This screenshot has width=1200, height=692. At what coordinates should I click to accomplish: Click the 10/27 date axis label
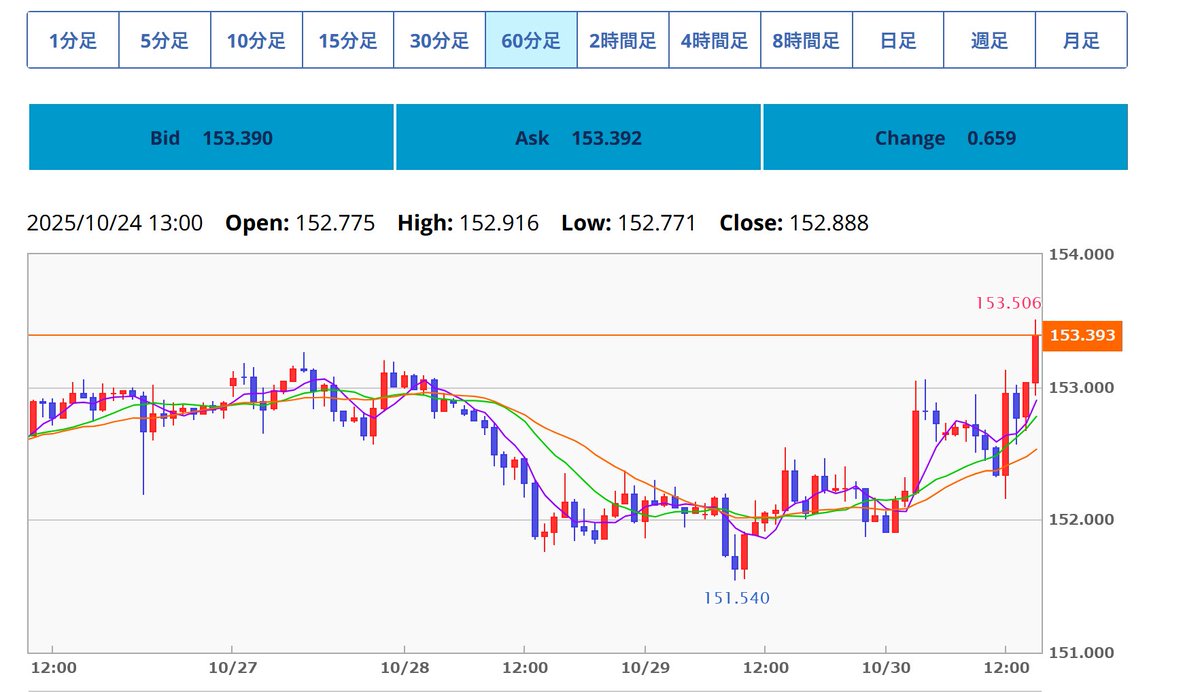(x=231, y=666)
